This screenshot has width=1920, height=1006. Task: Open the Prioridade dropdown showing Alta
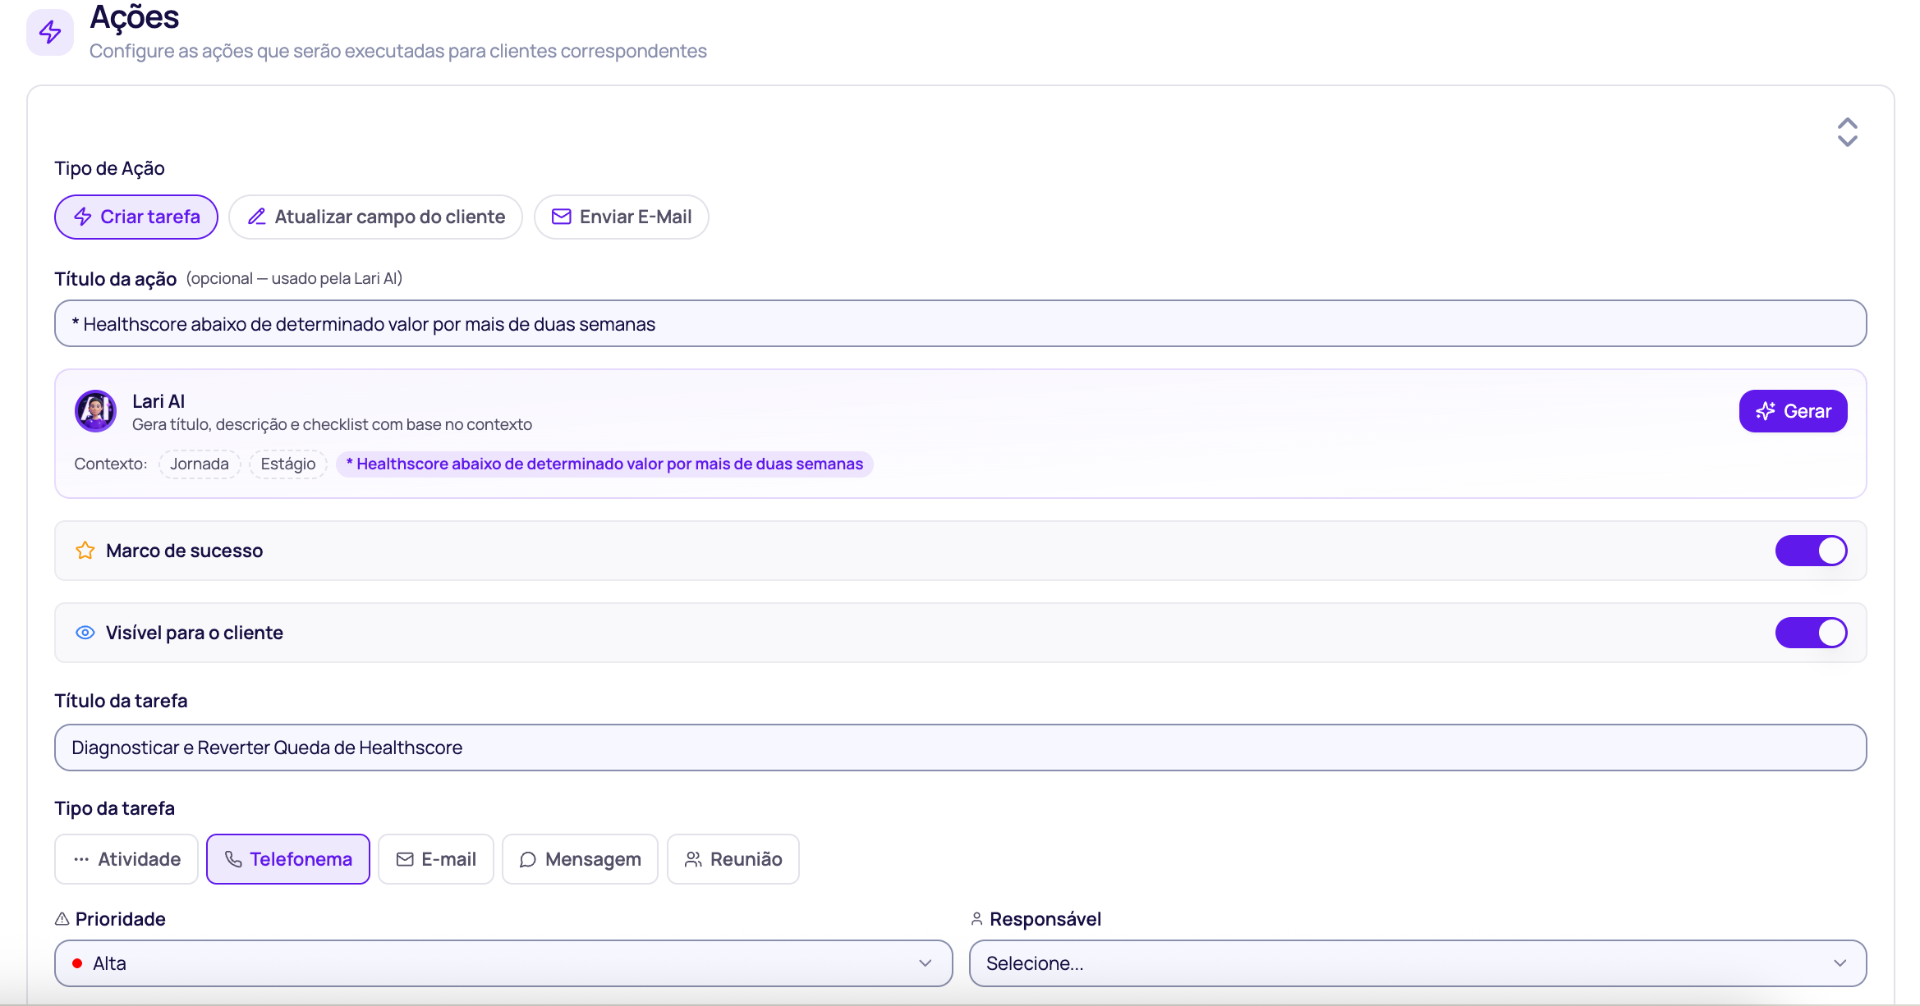click(503, 964)
